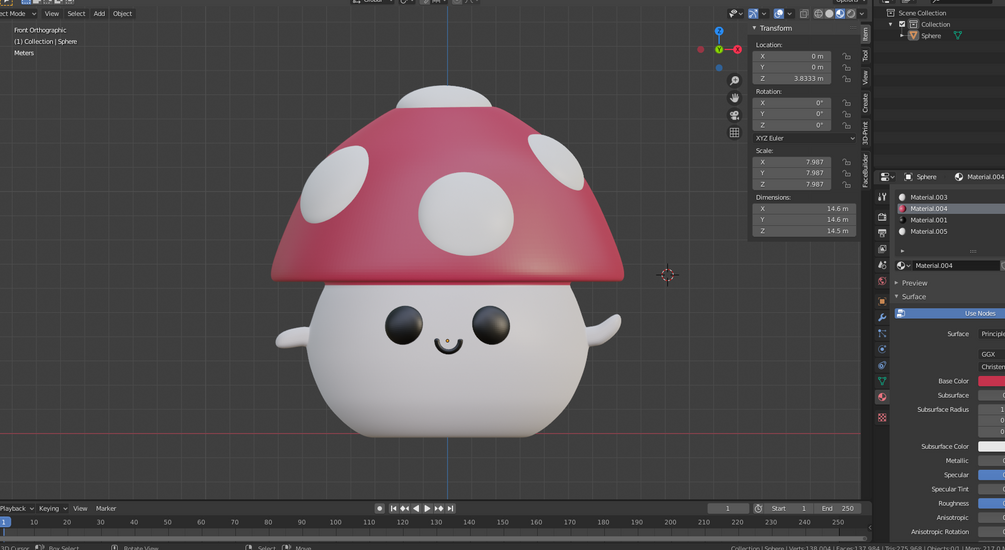Open the XYZ Euler rotation mode dropdown
This screenshot has height=550, width=1005.
(804, 138)
